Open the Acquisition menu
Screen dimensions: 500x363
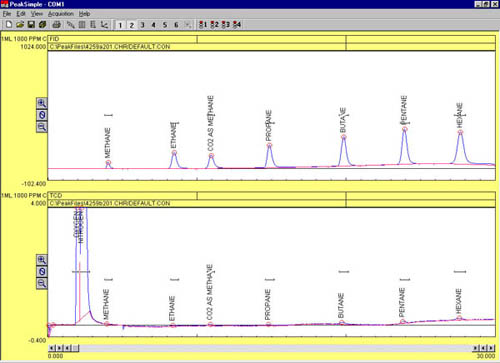61,14
